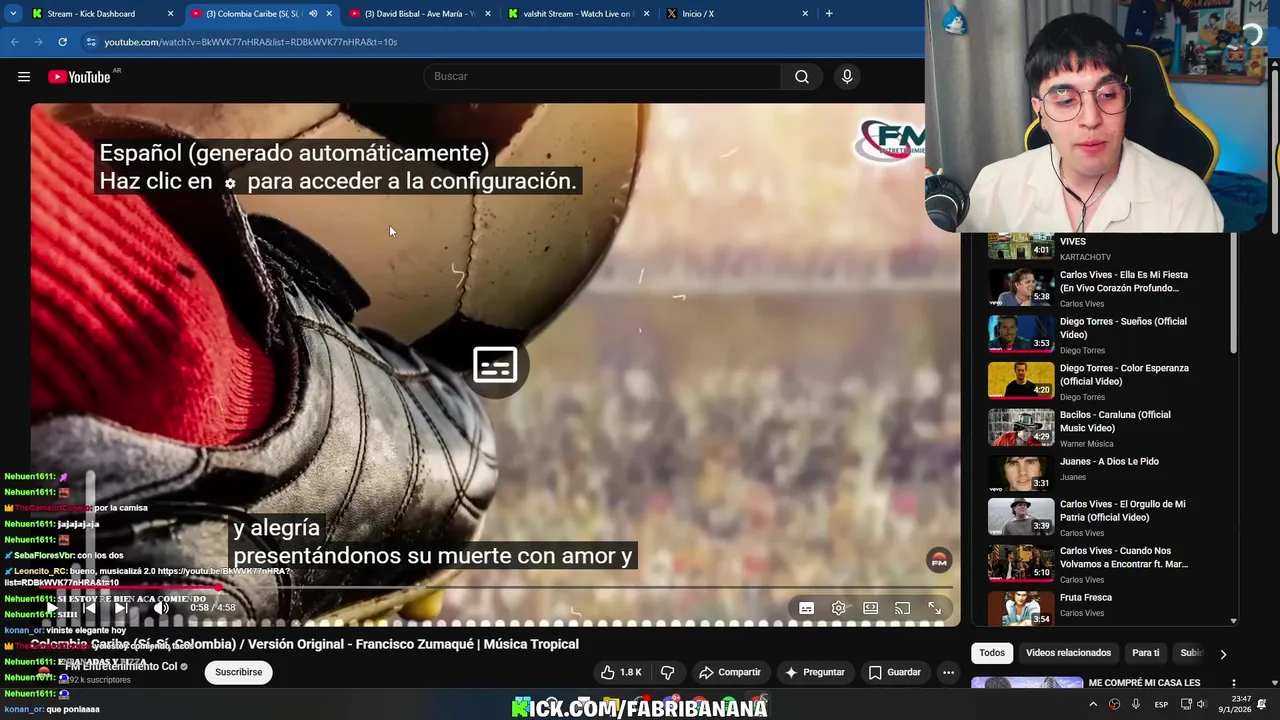Open Bacilos - Caraluna music video
1280x720 pixels.
click(x=1105, y=428)
